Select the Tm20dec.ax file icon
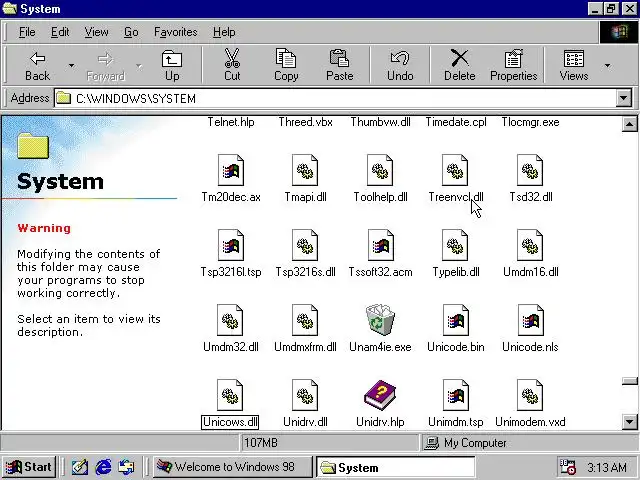Image resolution: width=640 pixels, height=480 pixels. click(231, 170)
